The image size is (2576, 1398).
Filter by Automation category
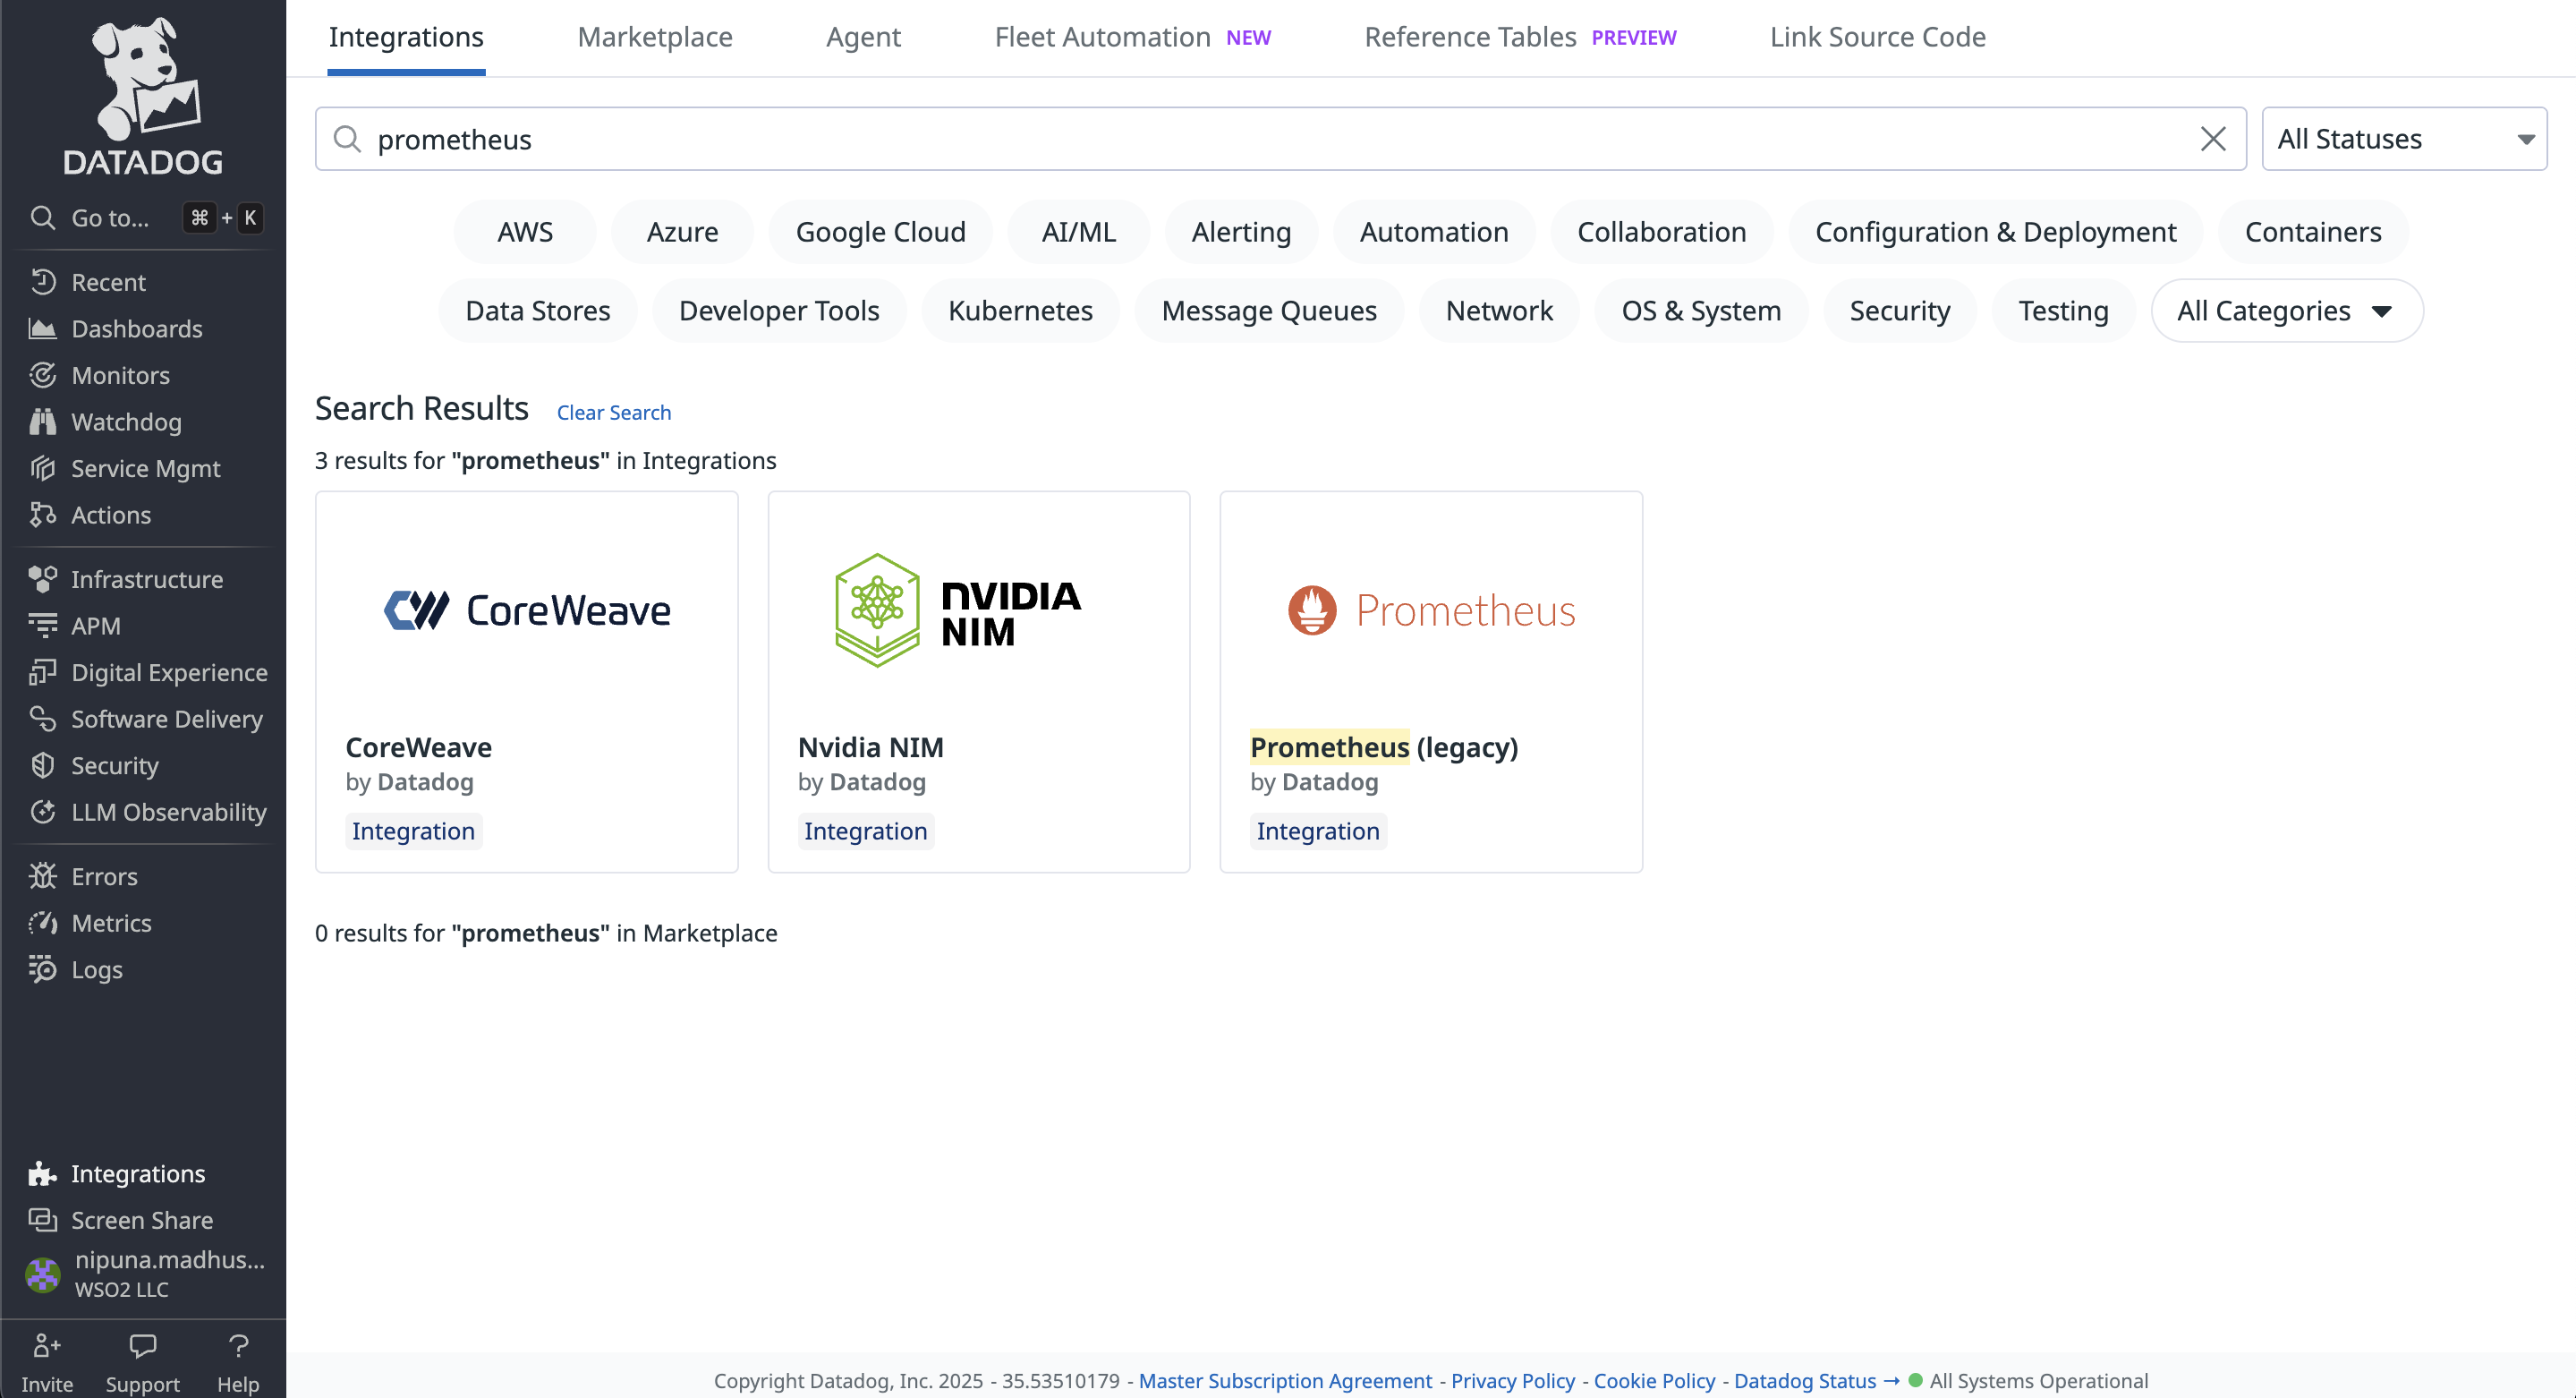[x=1433, y=232]
